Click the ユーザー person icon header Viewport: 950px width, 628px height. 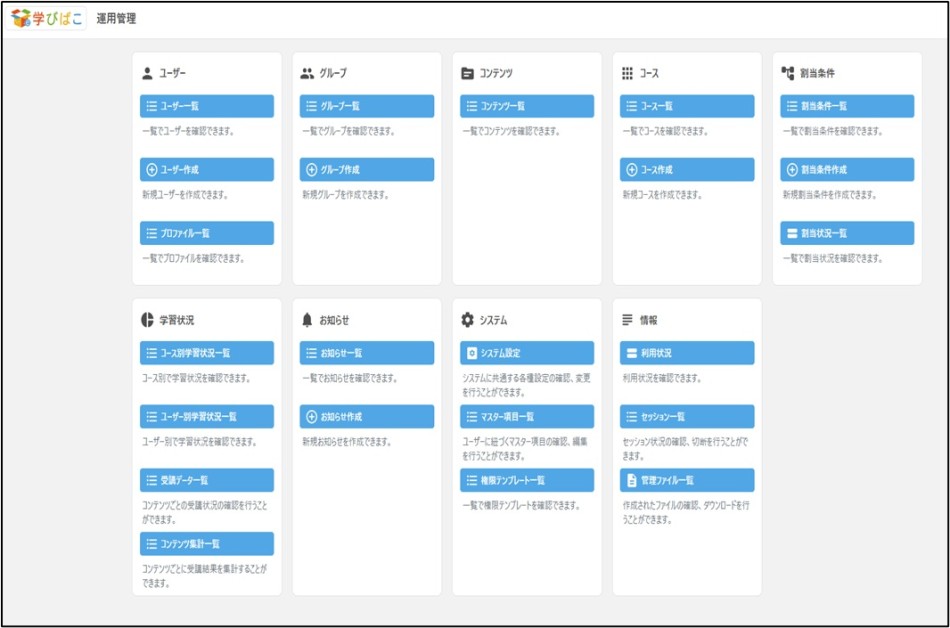148,73
